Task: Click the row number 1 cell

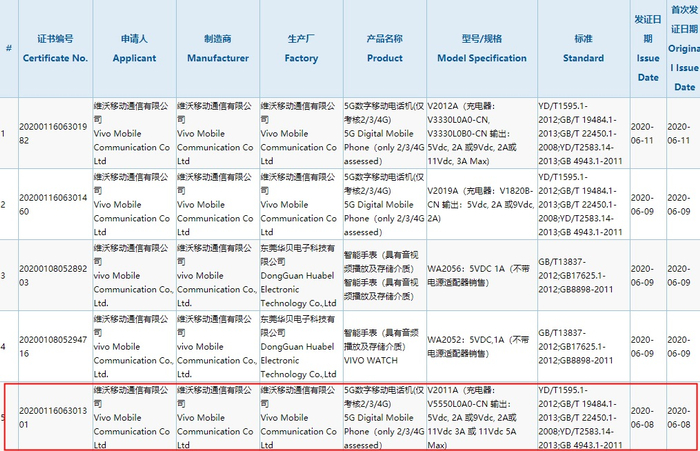Action: [9, 134]
